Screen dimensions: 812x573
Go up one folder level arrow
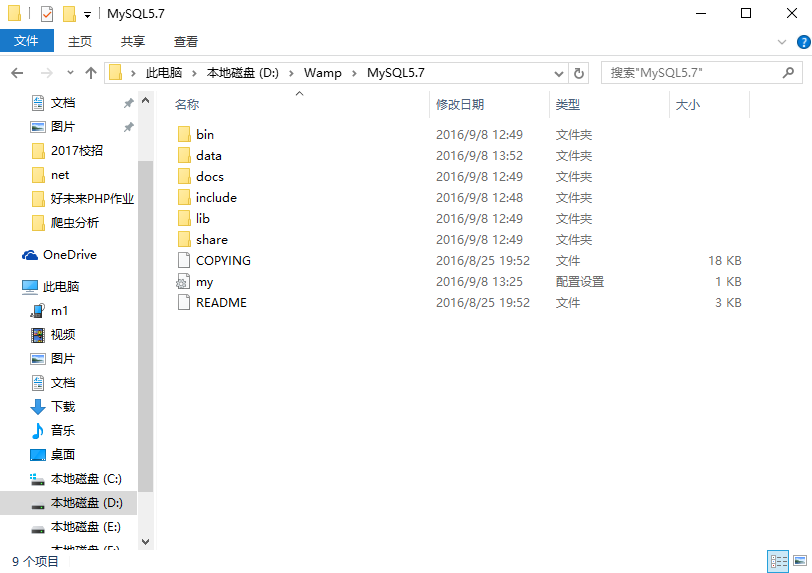point(91,73)
